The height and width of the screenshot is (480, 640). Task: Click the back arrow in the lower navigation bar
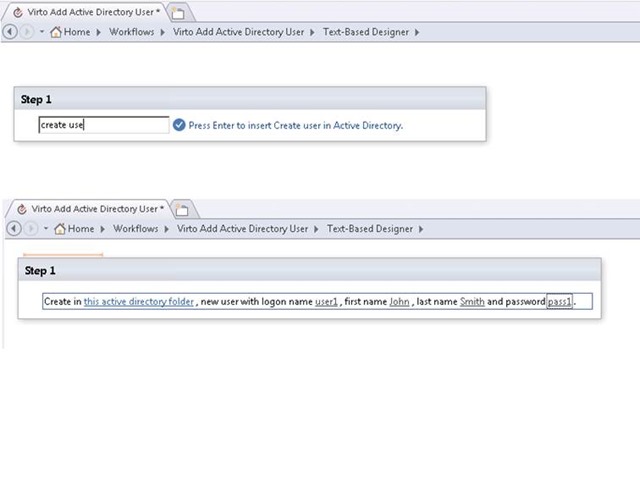point(13,228)
